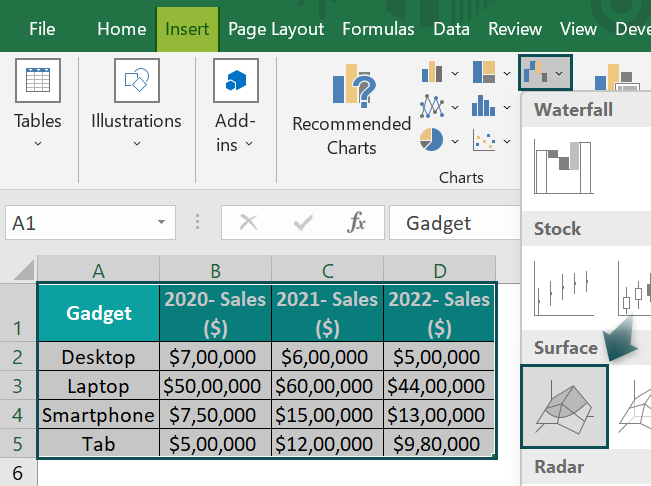Select column C header

tap(327, 270)
